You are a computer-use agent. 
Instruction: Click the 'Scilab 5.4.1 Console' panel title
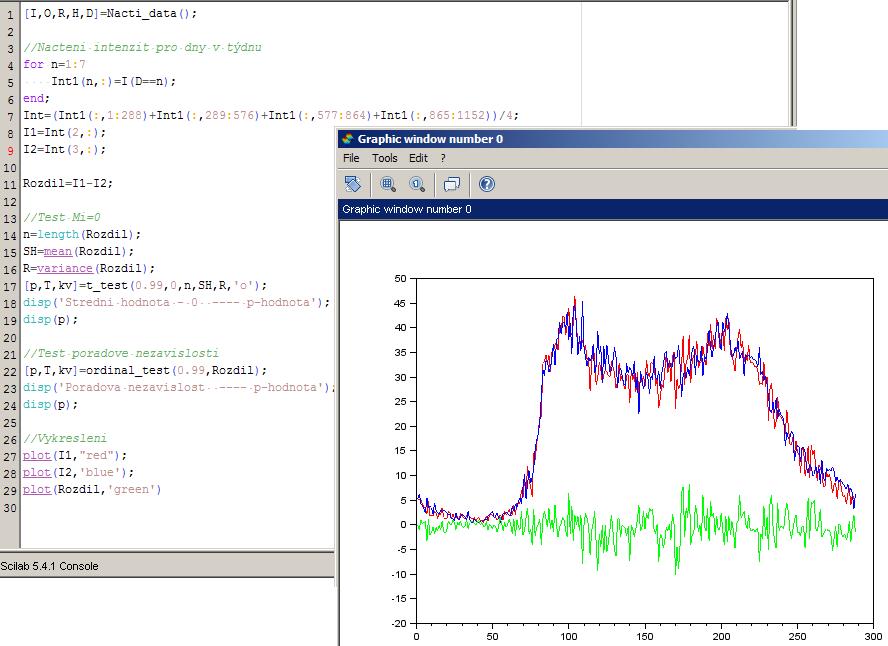(x=49, y=566)
